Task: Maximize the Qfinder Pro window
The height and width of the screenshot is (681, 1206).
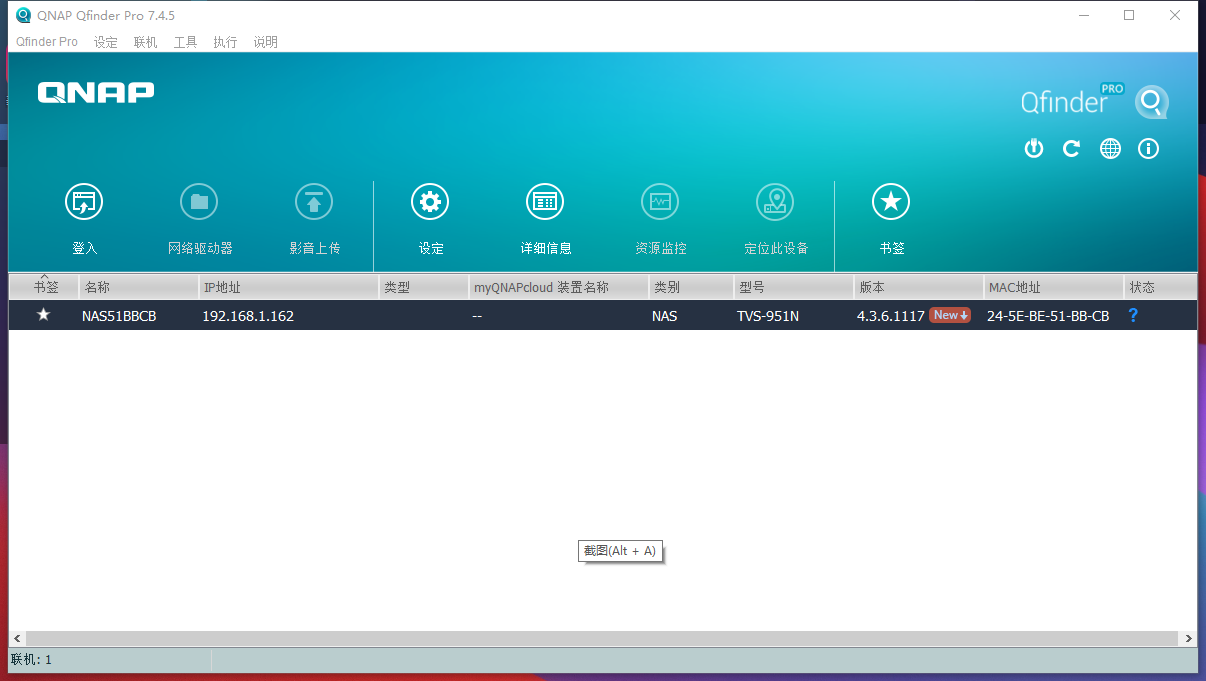Action: click(x=1129, y=15)
